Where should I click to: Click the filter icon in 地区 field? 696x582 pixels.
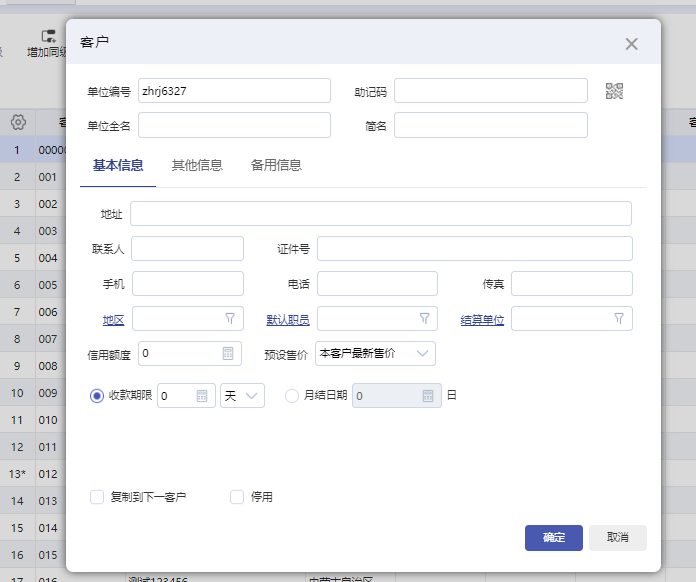coord(229,319)
